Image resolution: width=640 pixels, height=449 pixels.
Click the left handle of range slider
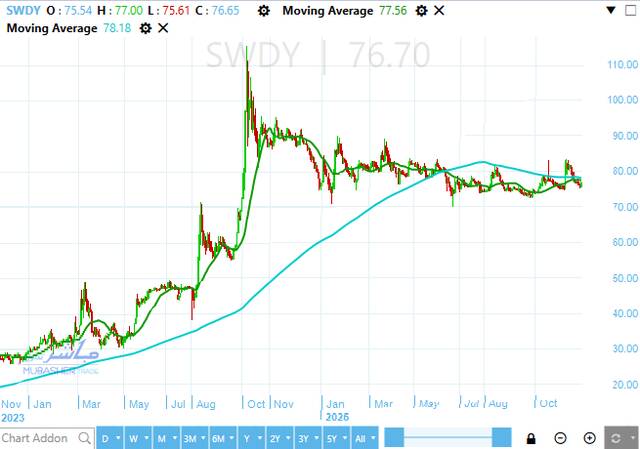click(x=393, y=438)
